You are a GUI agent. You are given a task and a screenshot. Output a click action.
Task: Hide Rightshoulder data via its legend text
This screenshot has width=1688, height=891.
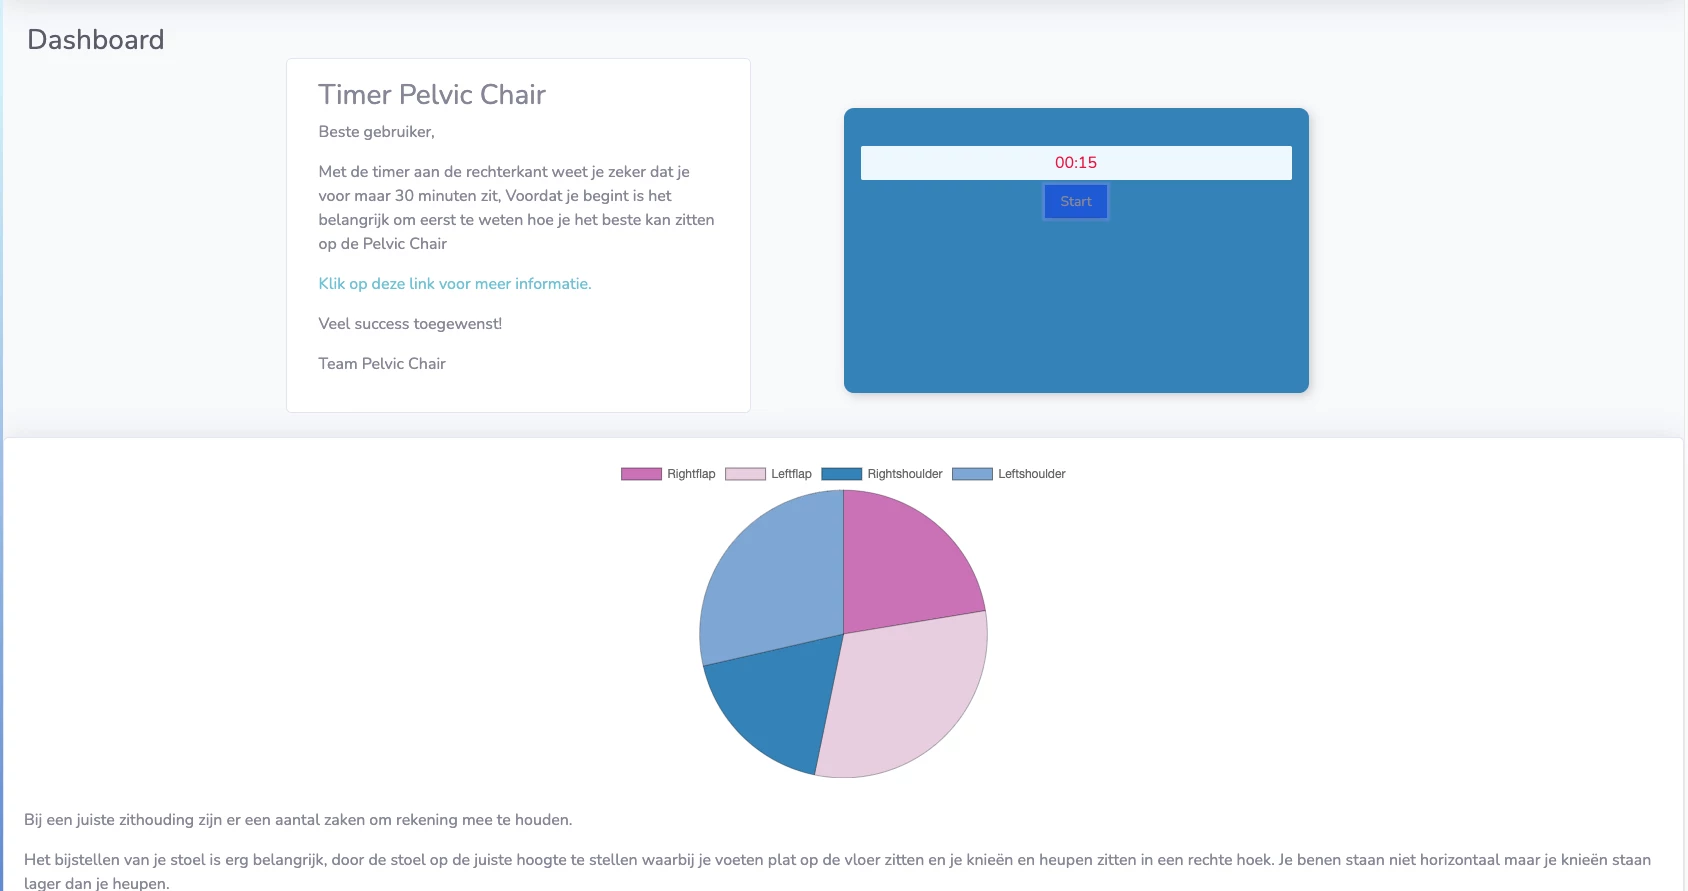pos(904,474)
